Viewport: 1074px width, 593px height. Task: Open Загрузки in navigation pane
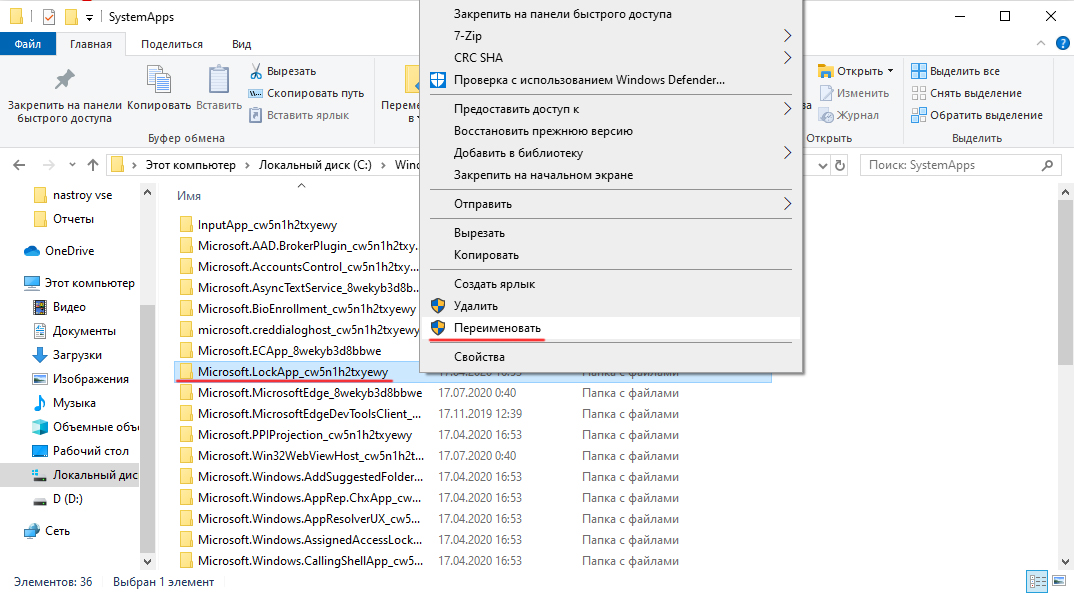tap(67, 355)
